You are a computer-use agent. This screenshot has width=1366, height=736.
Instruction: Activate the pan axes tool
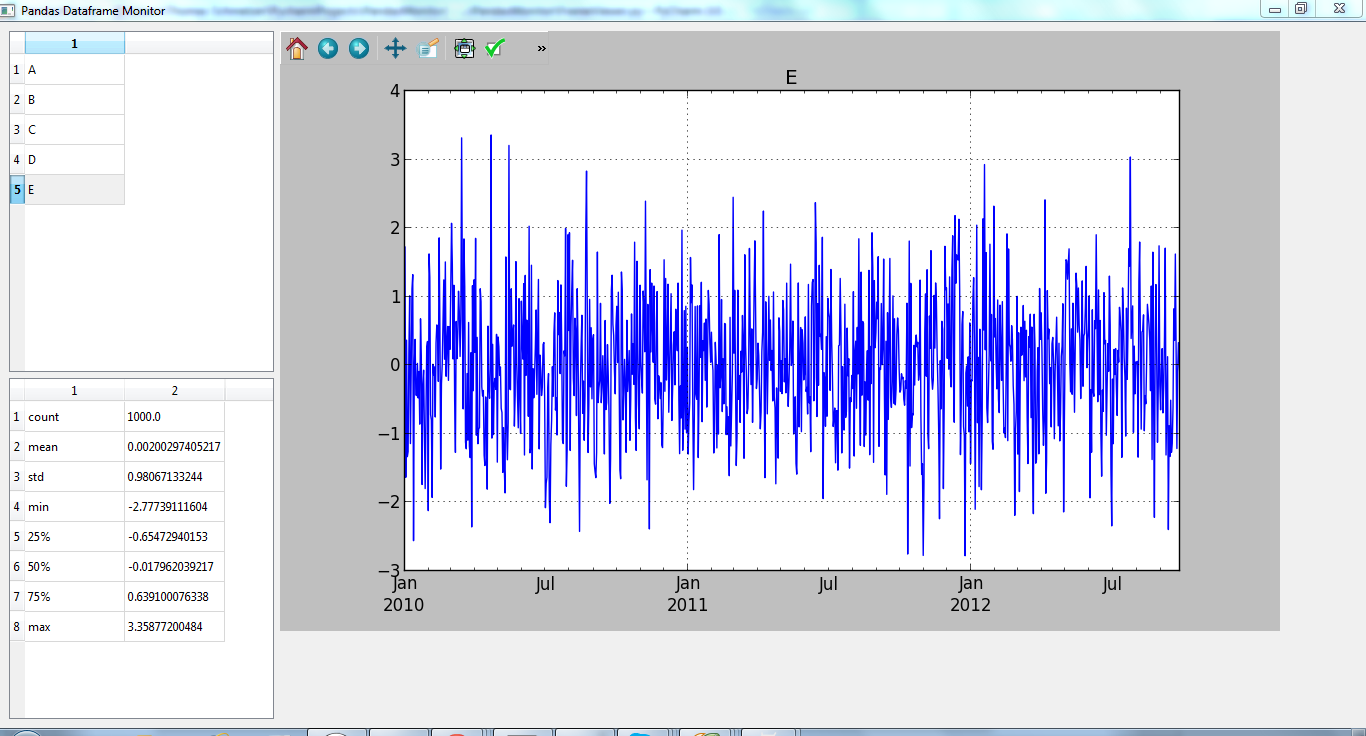[x=395, y=48]
